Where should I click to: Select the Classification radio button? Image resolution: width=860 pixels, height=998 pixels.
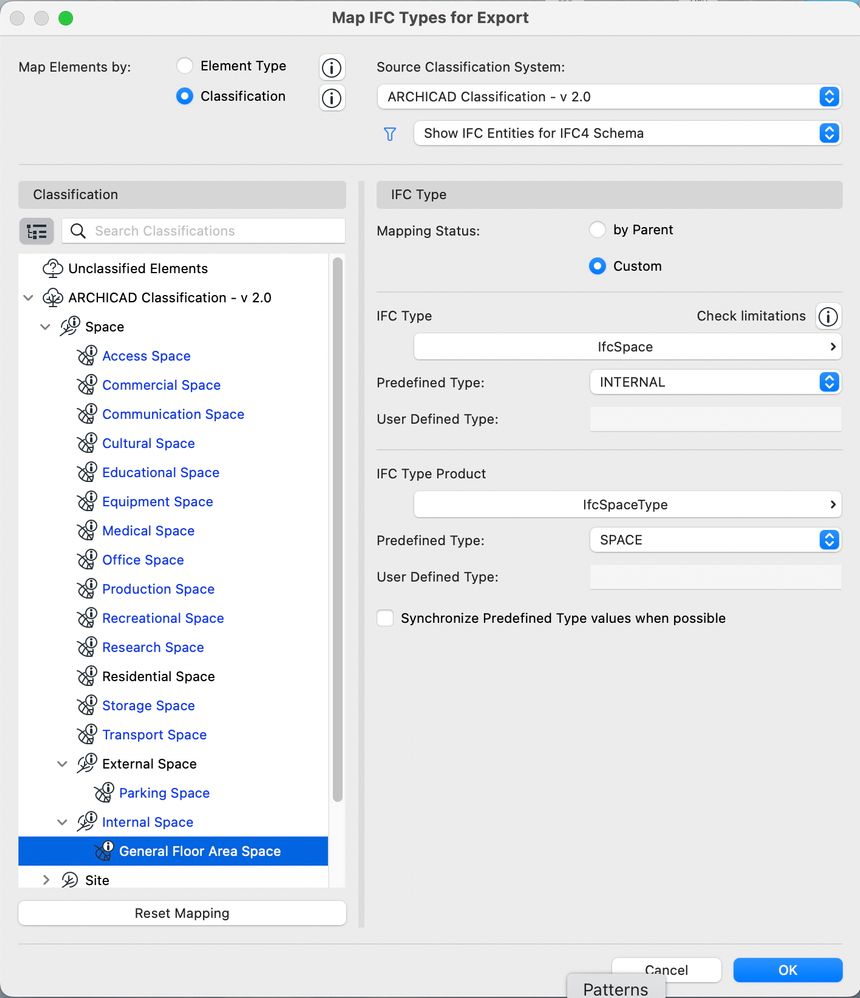[185, 96]
